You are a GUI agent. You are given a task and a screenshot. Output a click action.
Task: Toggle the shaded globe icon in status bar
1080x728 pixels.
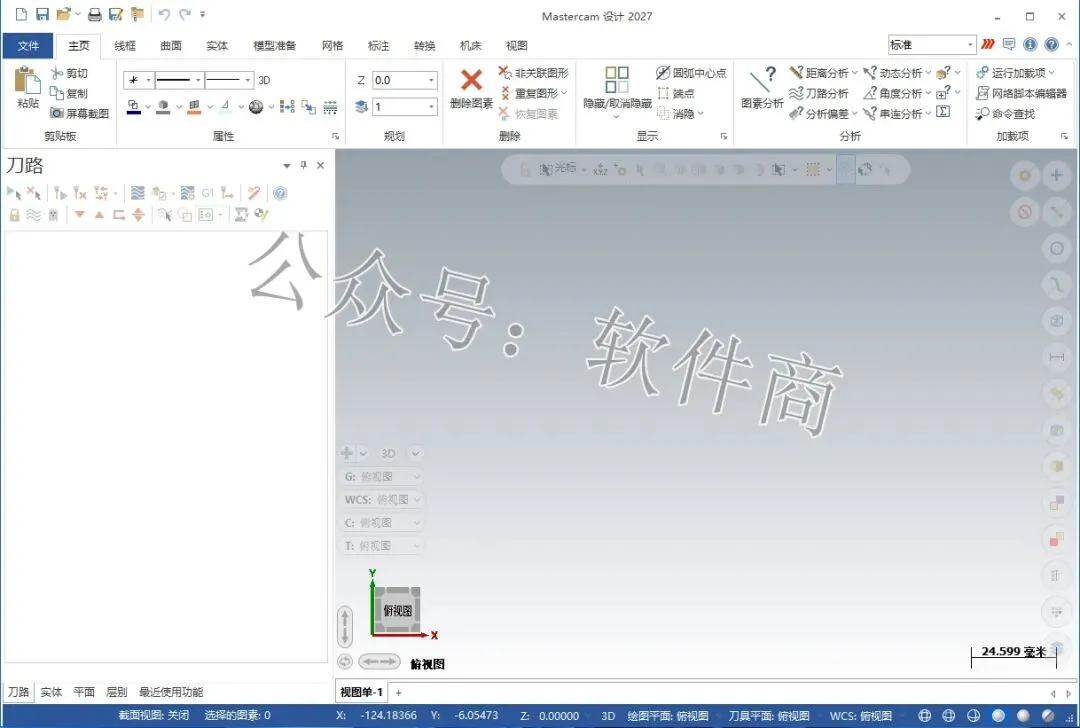click(998, 716)
